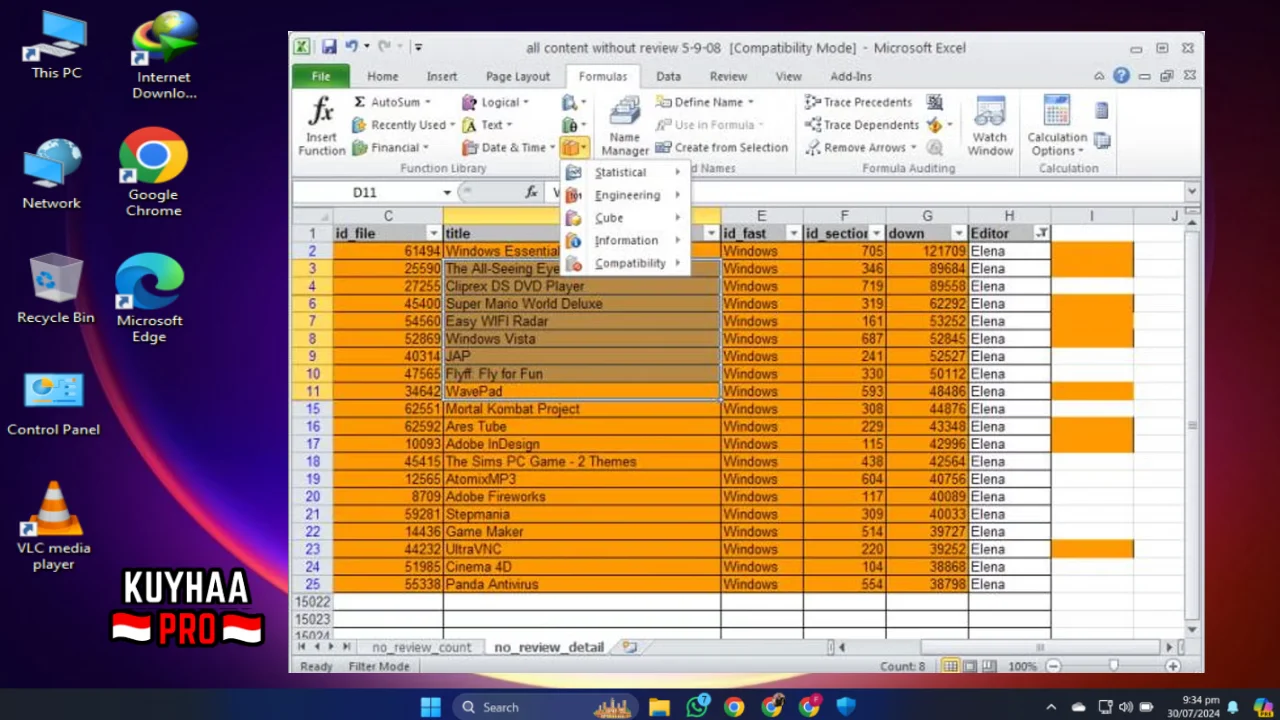Select Page Layout view in status bar
This screenshot has width=1280, height=720.
[x=969, y=666]
